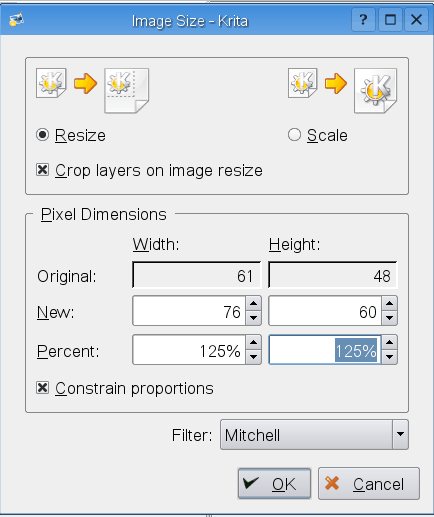Decrease New height with down arrow
The image size is (434, 517).
click(389, 318)
